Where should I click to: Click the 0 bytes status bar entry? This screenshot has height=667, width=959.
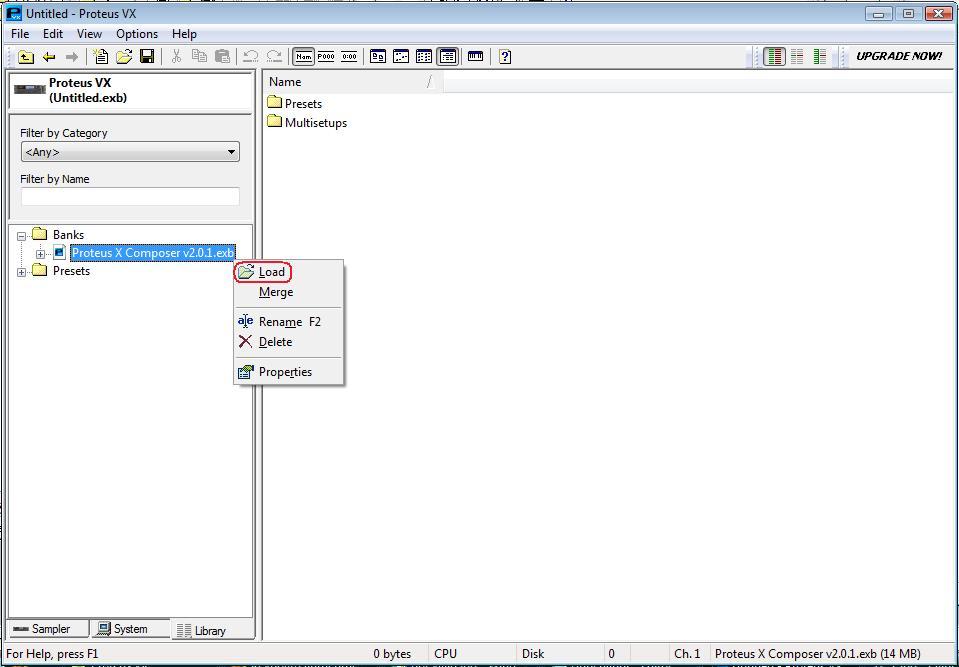coord(392,654)
